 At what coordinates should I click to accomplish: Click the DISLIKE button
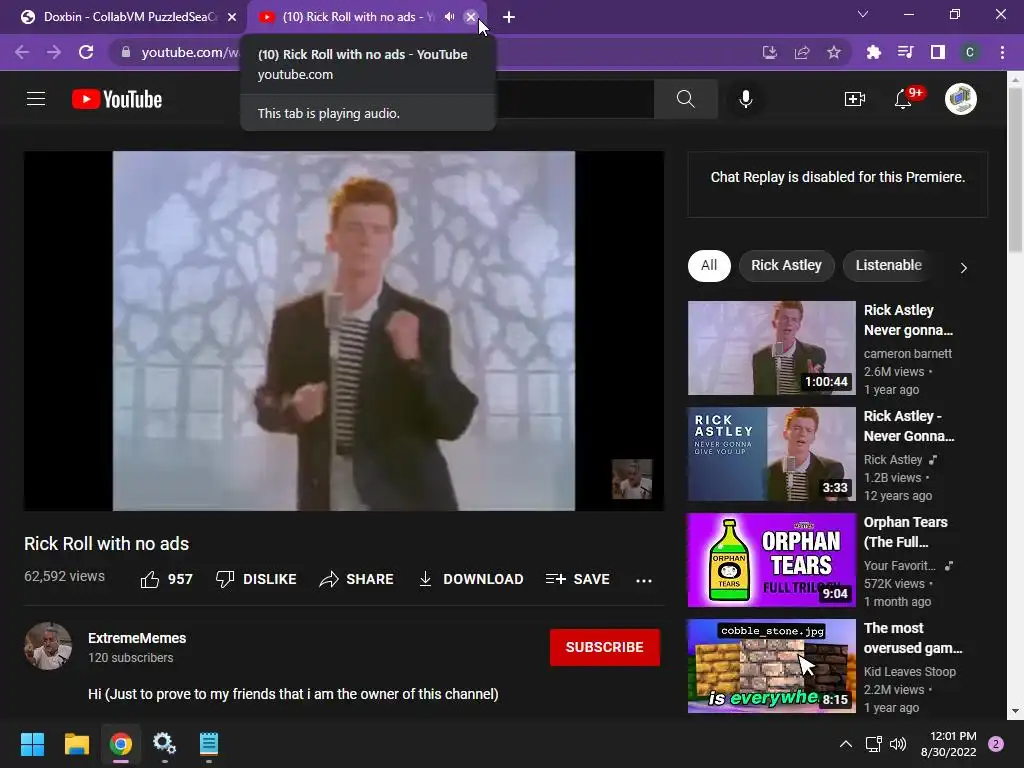point(256,579)
